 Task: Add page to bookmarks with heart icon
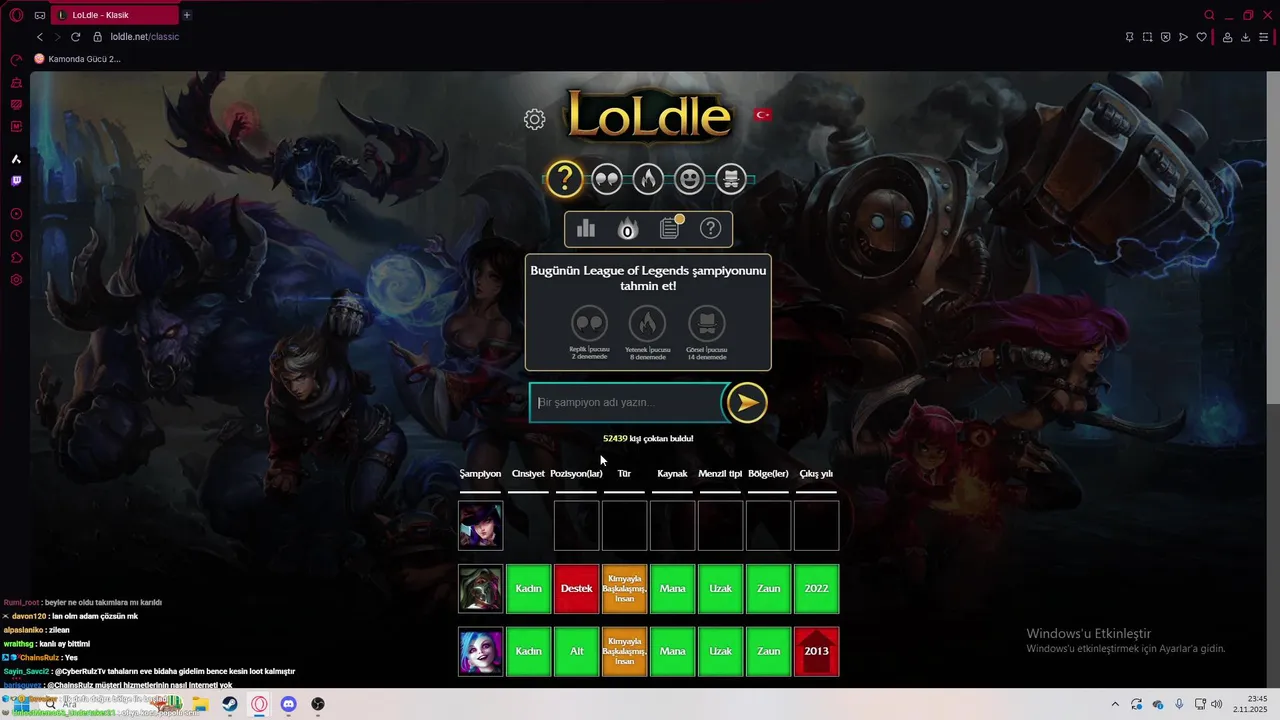point(1201,37)
